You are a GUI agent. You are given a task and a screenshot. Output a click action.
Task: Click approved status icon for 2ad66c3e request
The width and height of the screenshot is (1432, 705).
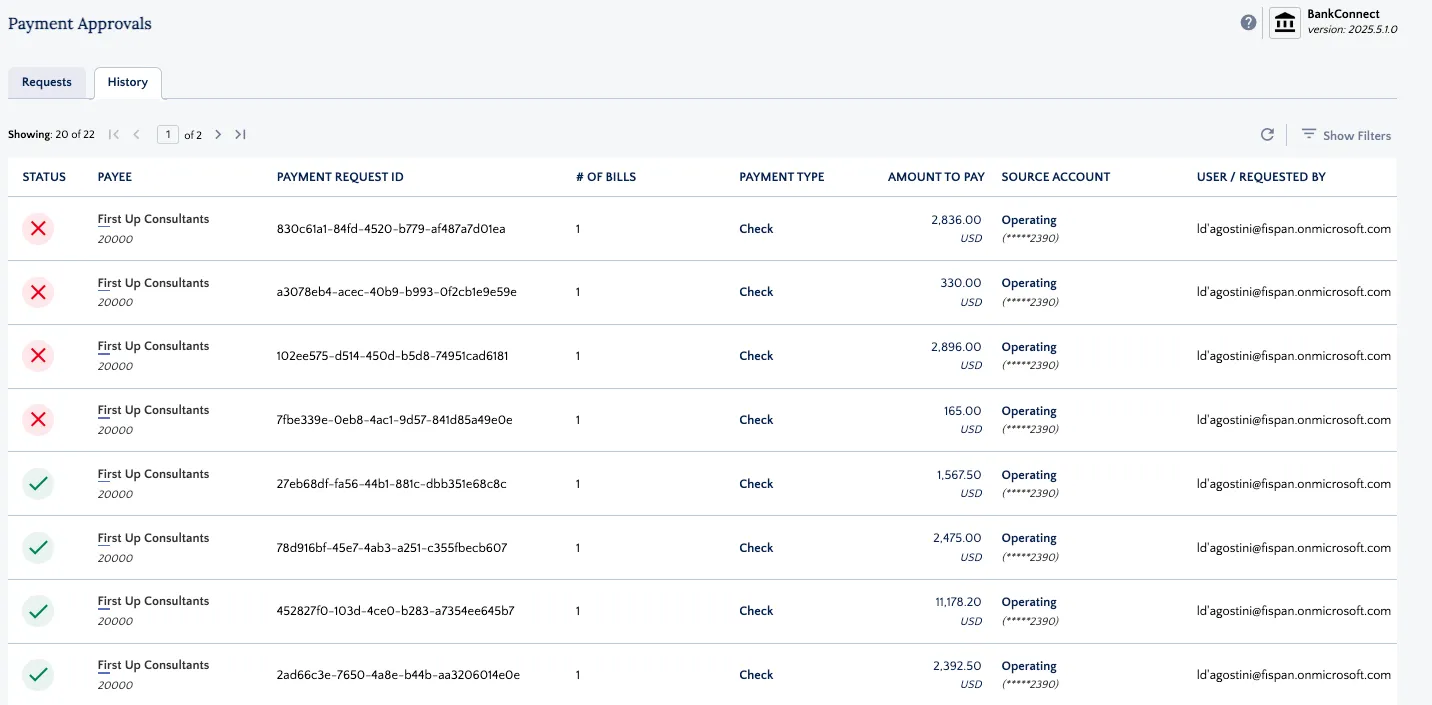click(38, 675)
